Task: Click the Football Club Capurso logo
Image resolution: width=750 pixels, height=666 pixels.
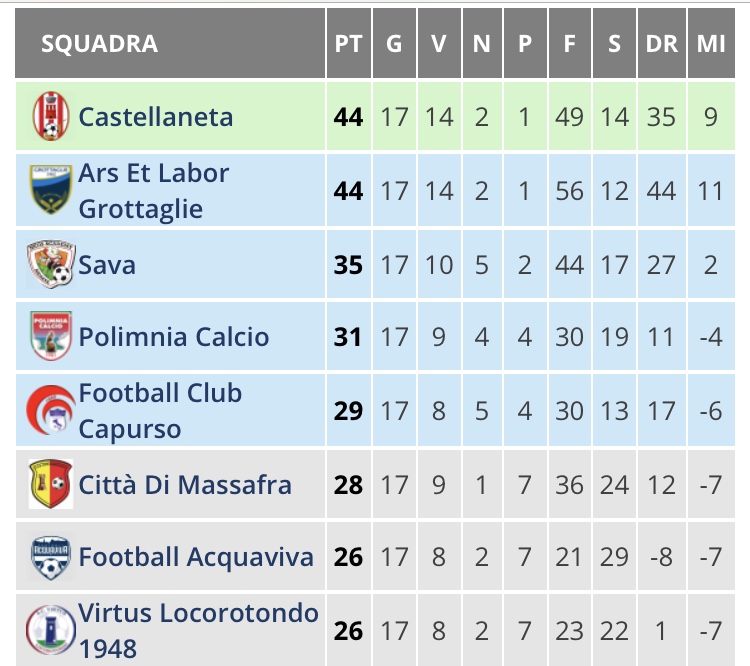Action: coord(51,410)
